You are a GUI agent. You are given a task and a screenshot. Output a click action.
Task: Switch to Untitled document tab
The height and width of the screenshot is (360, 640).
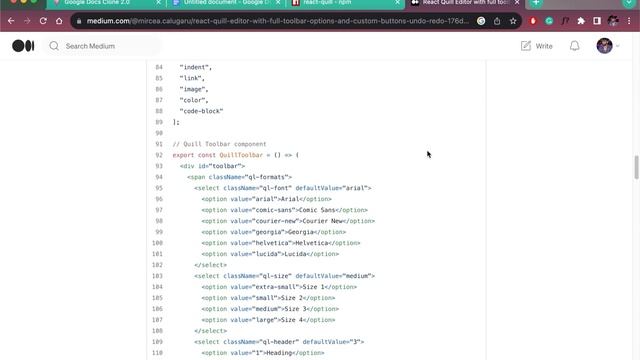tap(227, 2)
